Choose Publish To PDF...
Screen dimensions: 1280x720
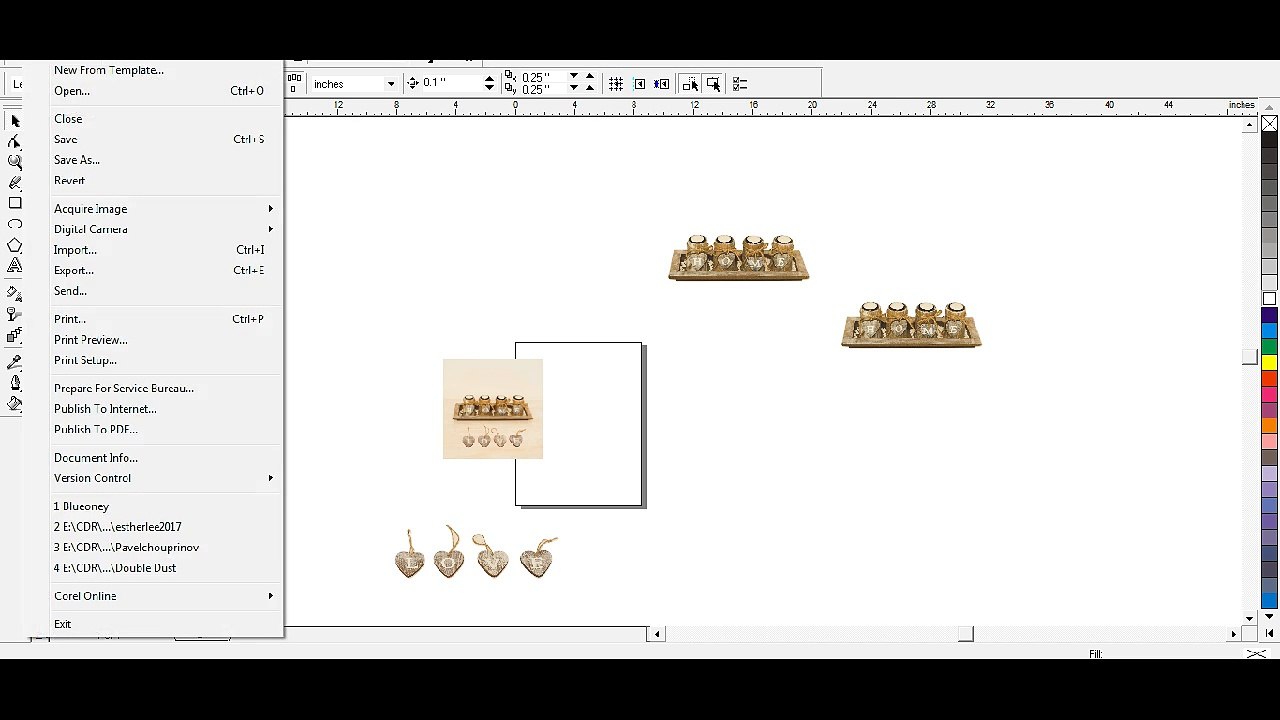163,429
